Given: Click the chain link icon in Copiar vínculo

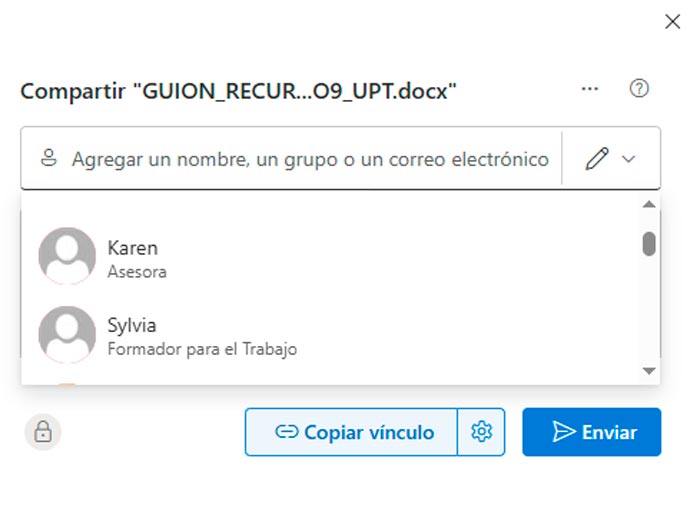Looking at the screenshot, I should tap(287, 432).
